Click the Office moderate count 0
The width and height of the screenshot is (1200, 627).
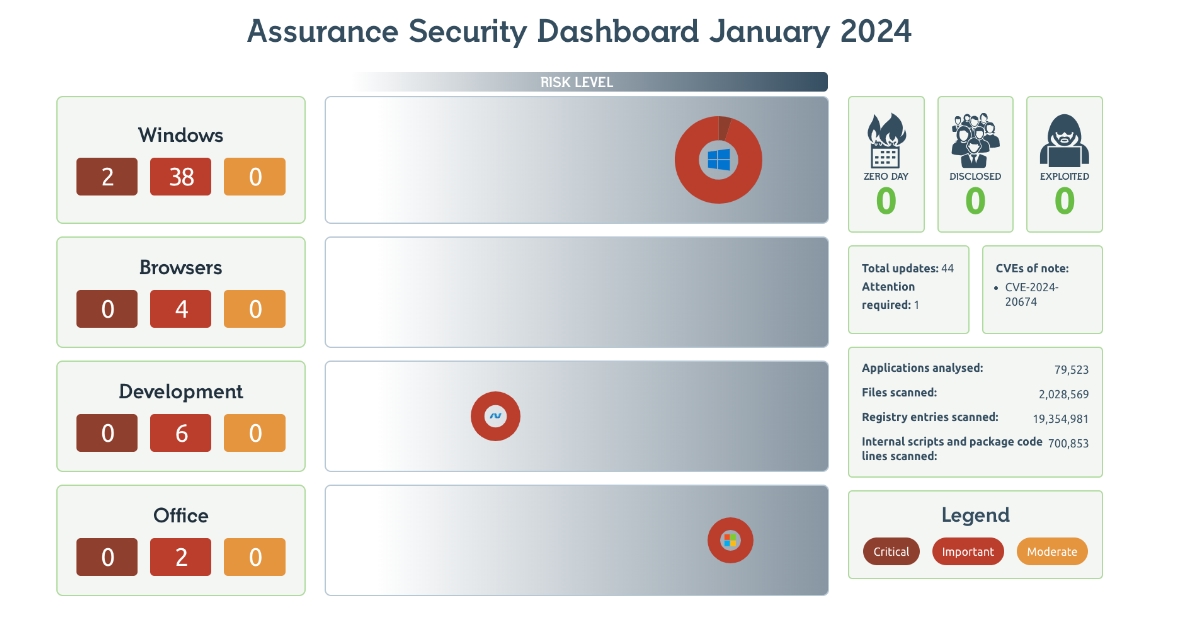(x=255, y=557)
